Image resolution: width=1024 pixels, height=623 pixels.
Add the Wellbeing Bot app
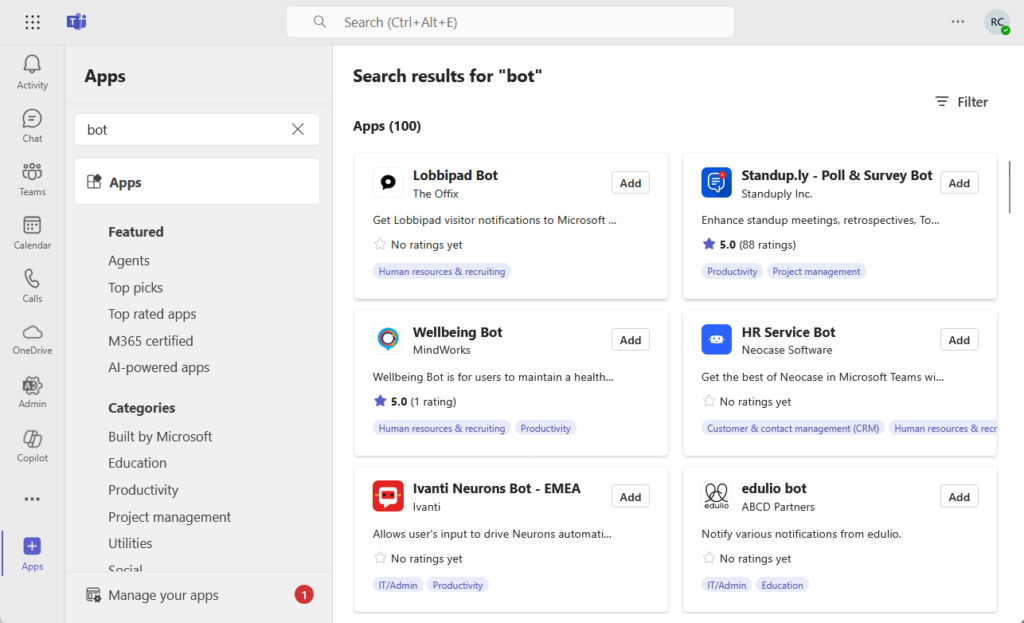click(x=630, y=340)
